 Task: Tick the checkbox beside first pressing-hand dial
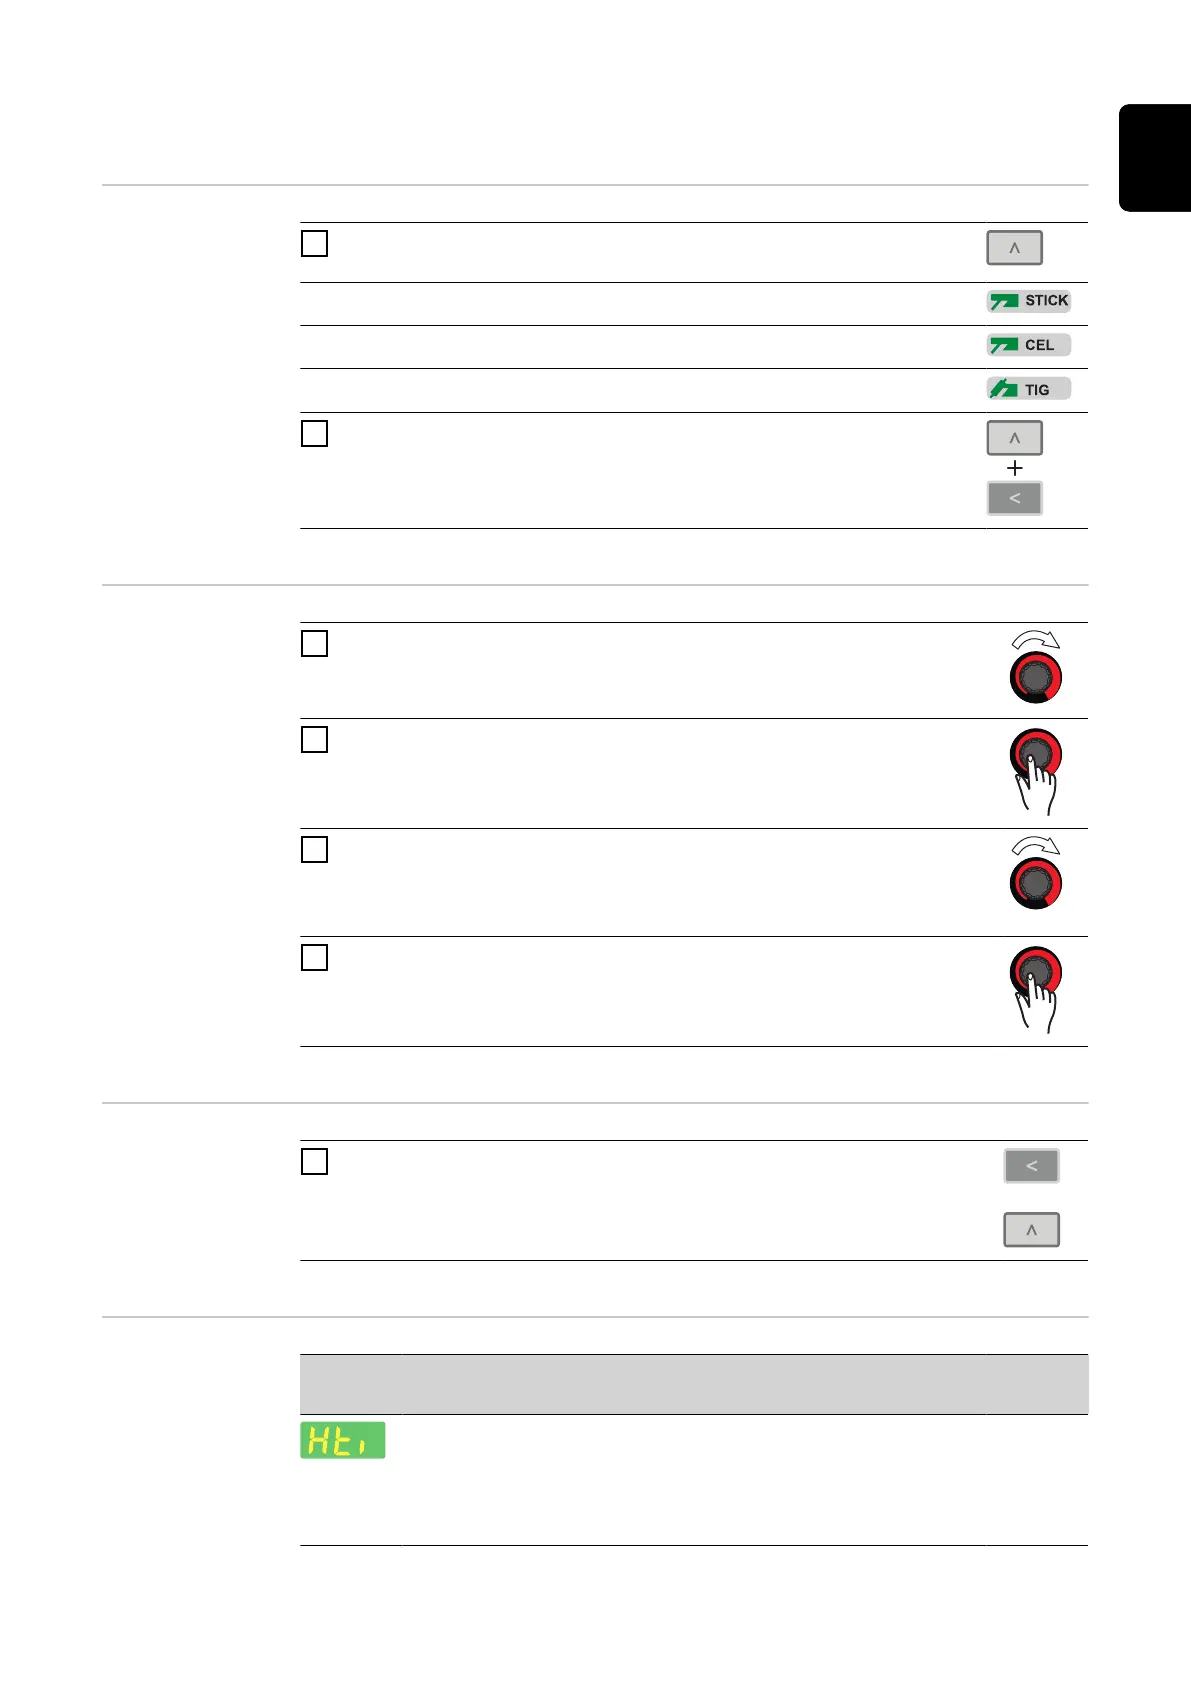(314, 739)
